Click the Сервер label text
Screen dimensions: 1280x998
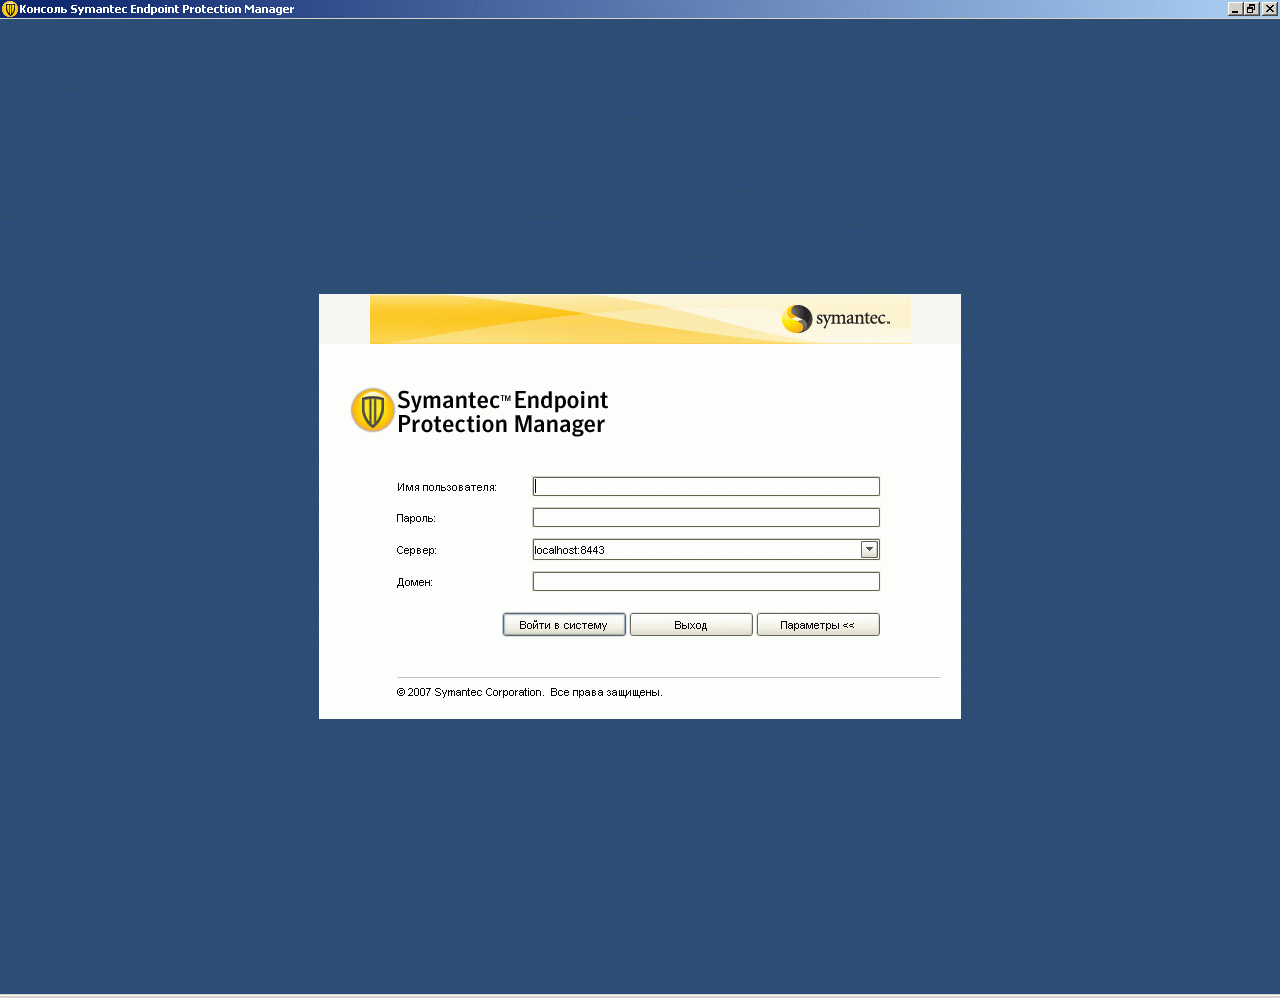[417, 551]
